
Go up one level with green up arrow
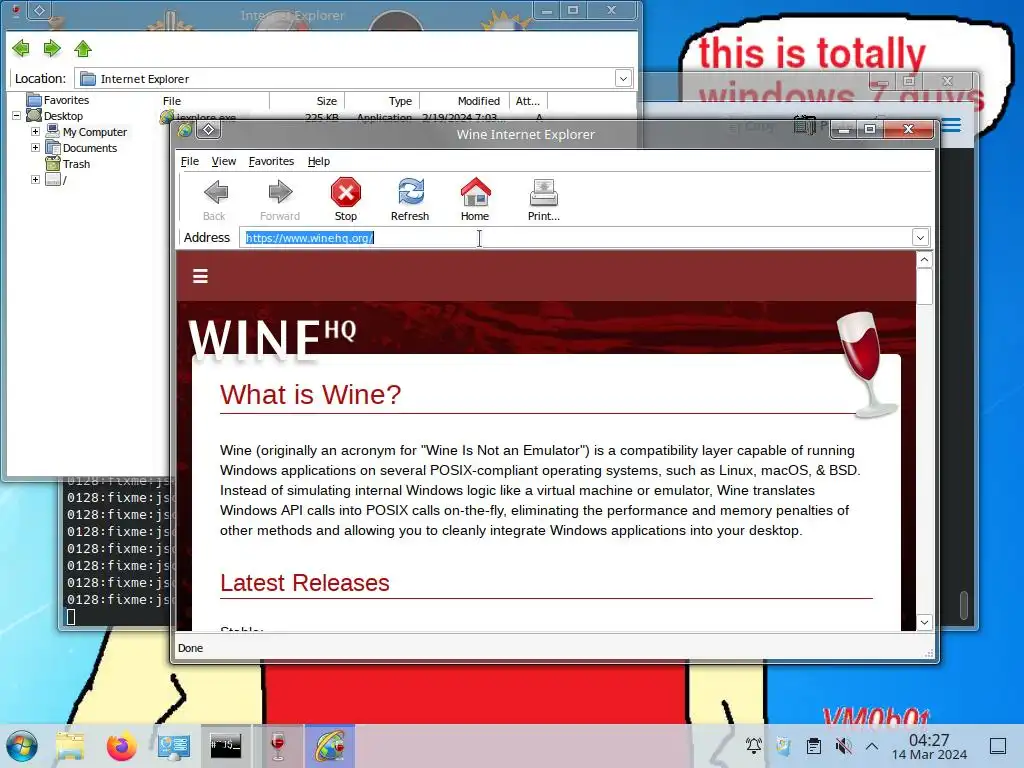[83, 48]
